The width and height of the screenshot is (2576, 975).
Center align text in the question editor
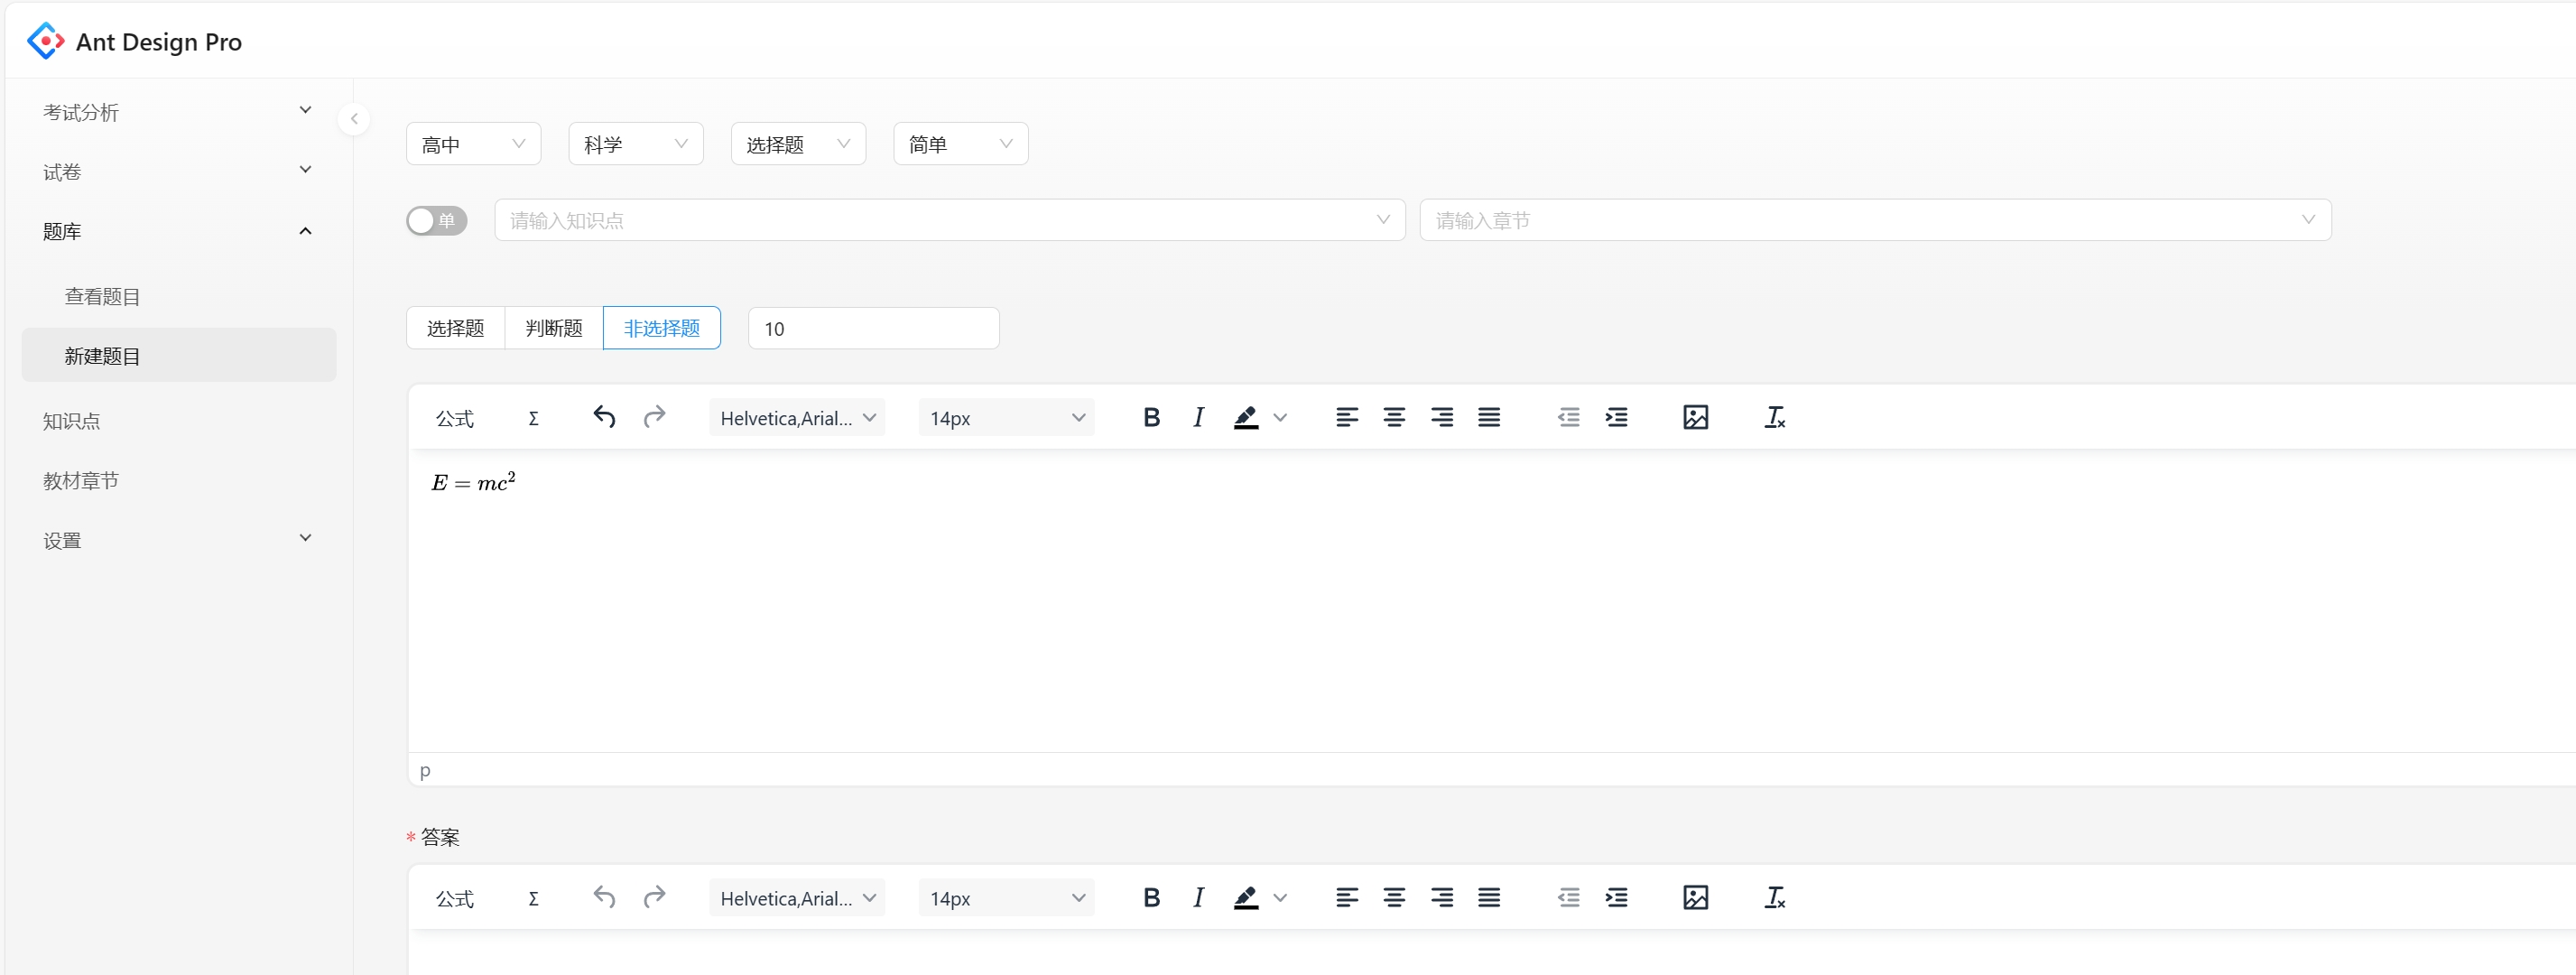point(1394,417)
